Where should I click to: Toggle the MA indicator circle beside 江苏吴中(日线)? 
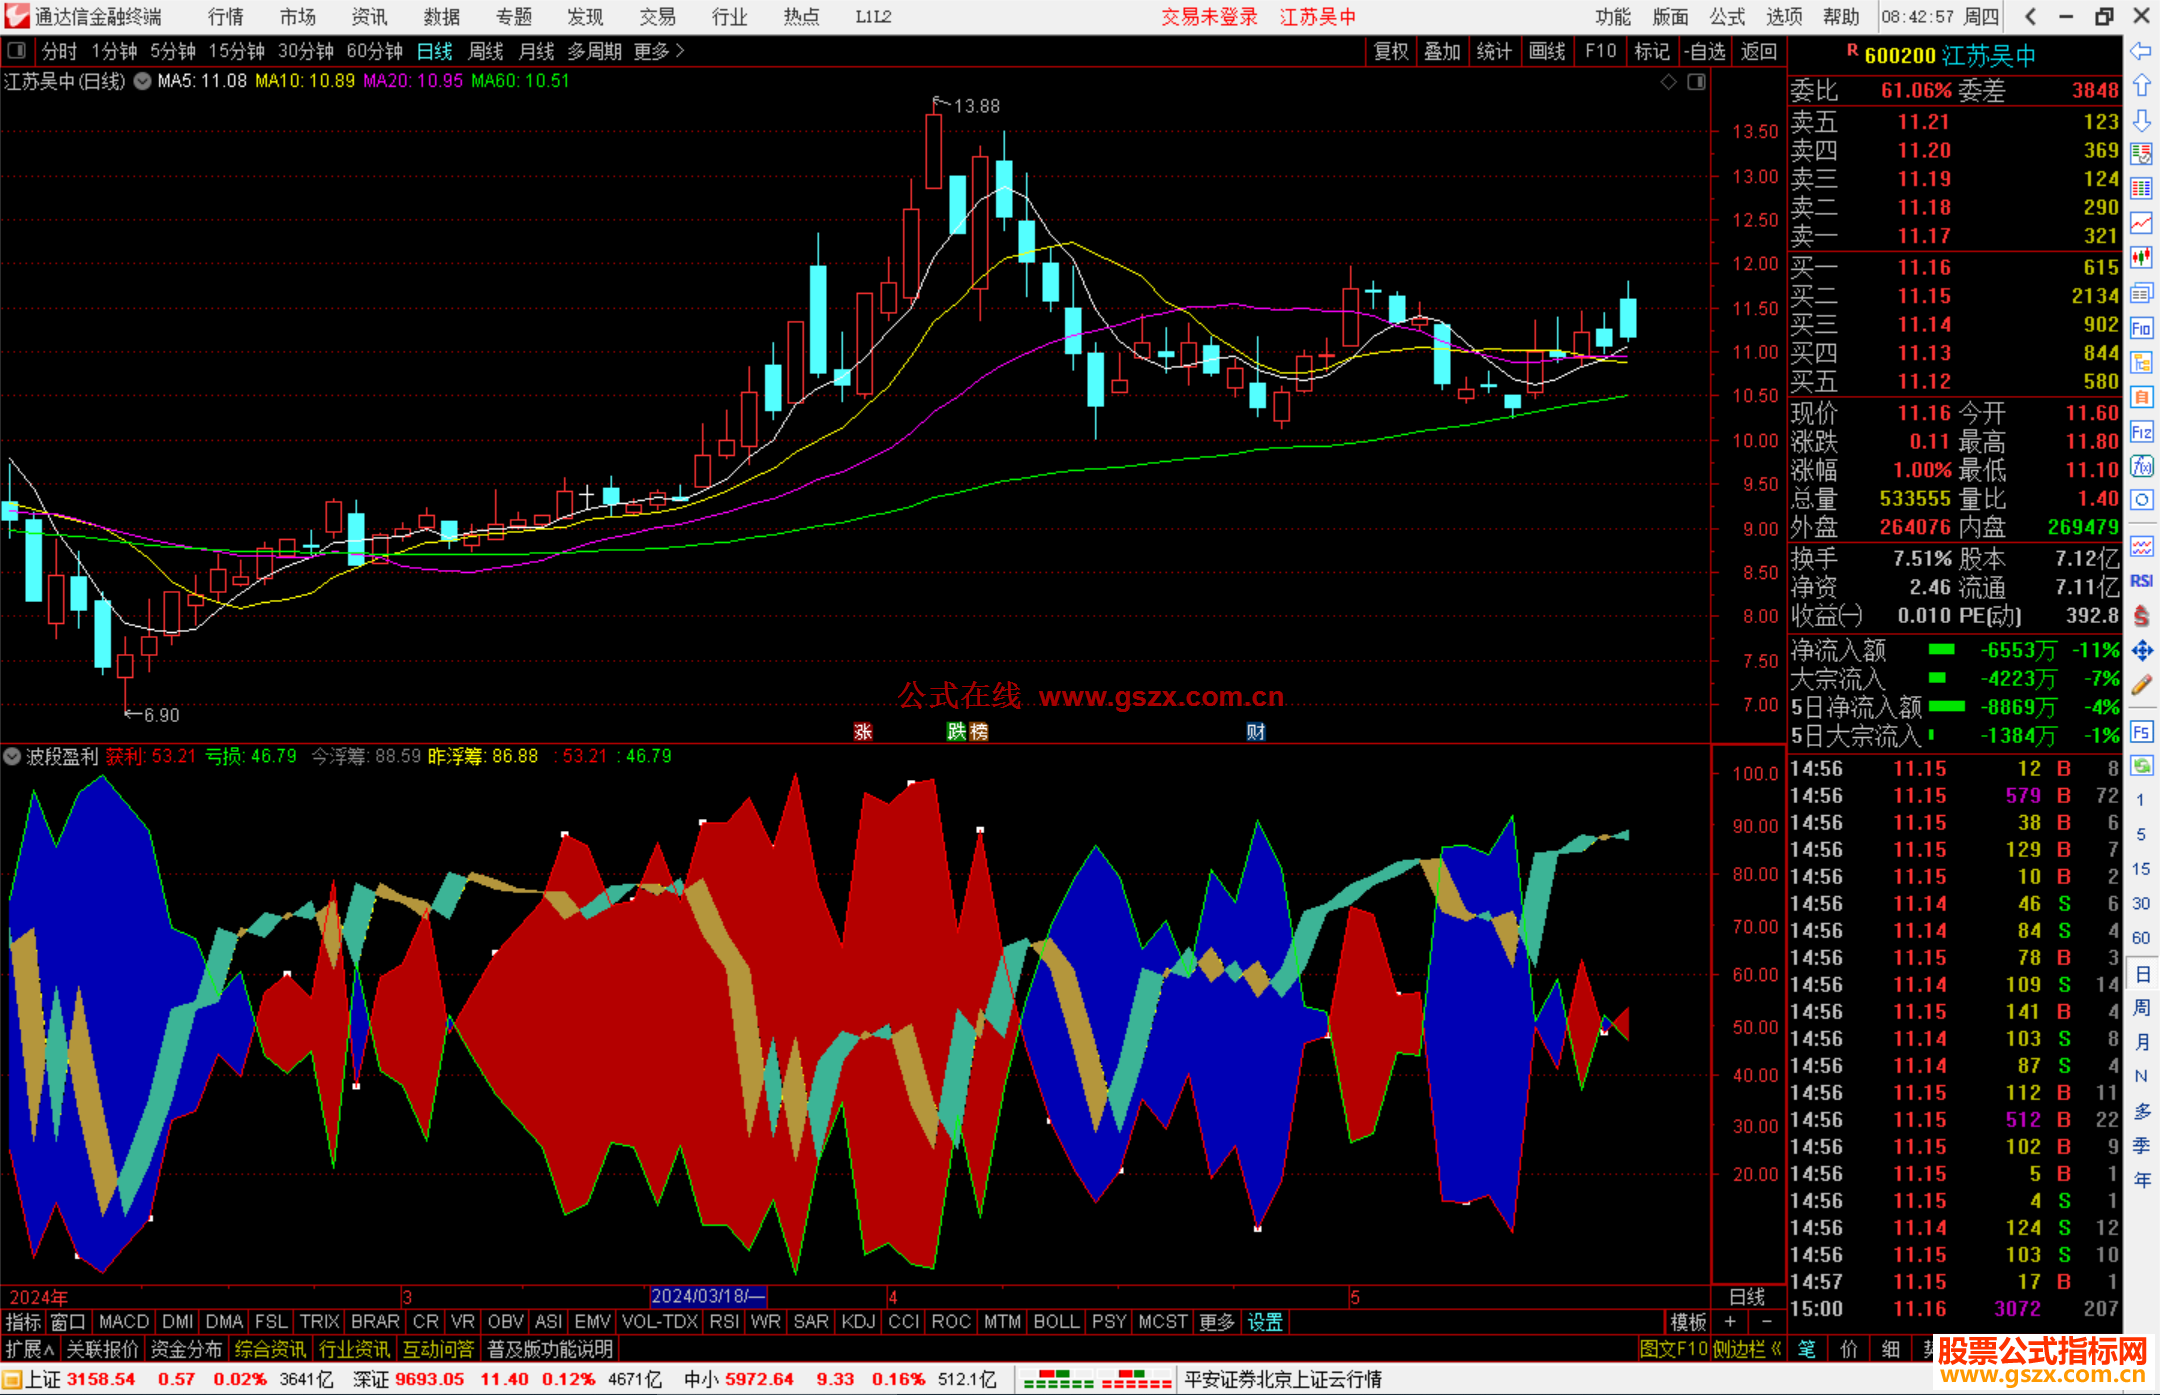pos(142,81)
